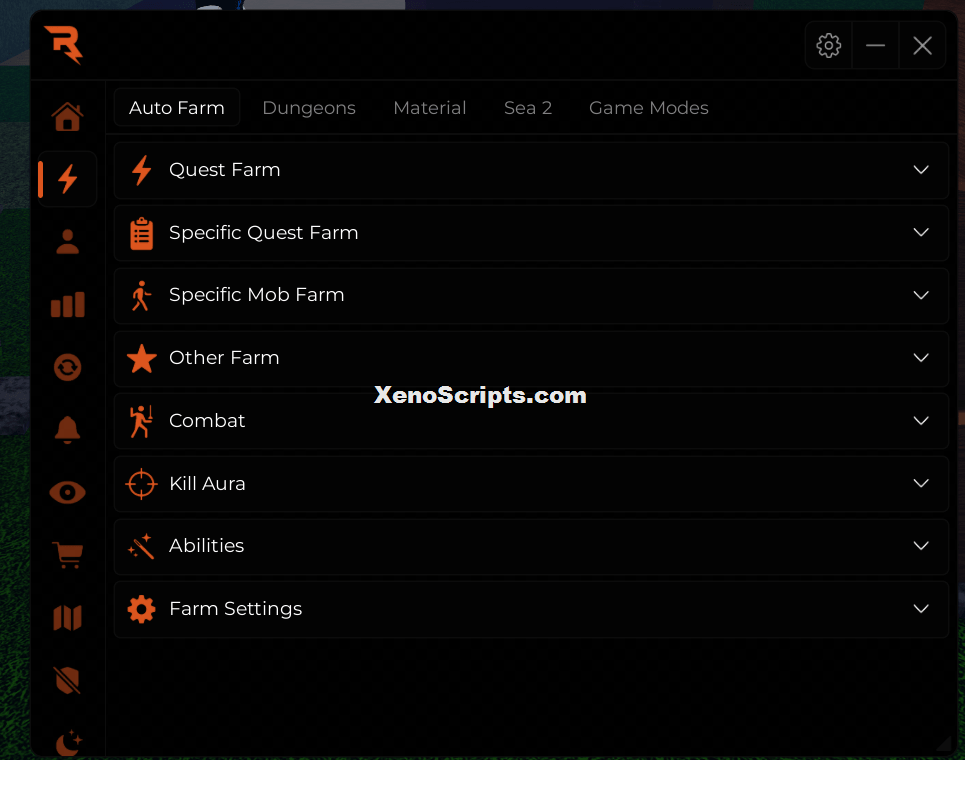Open the folded map sidebar icon
The height and width of the screenshot is (790, 965).
pyautogui.click(x=67, y=618)
